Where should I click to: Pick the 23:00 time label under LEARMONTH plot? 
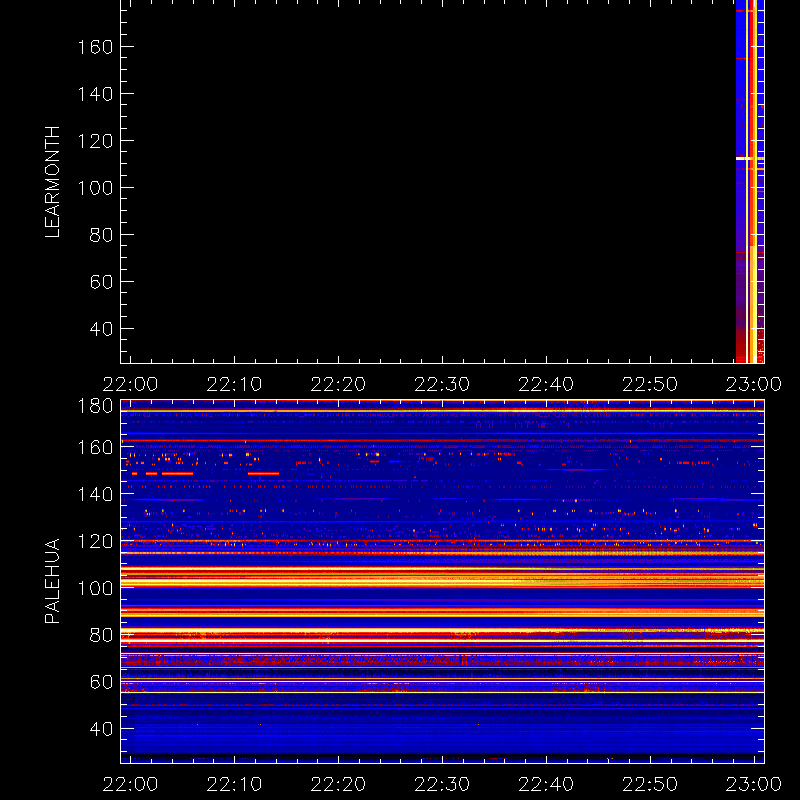[754, 384]
